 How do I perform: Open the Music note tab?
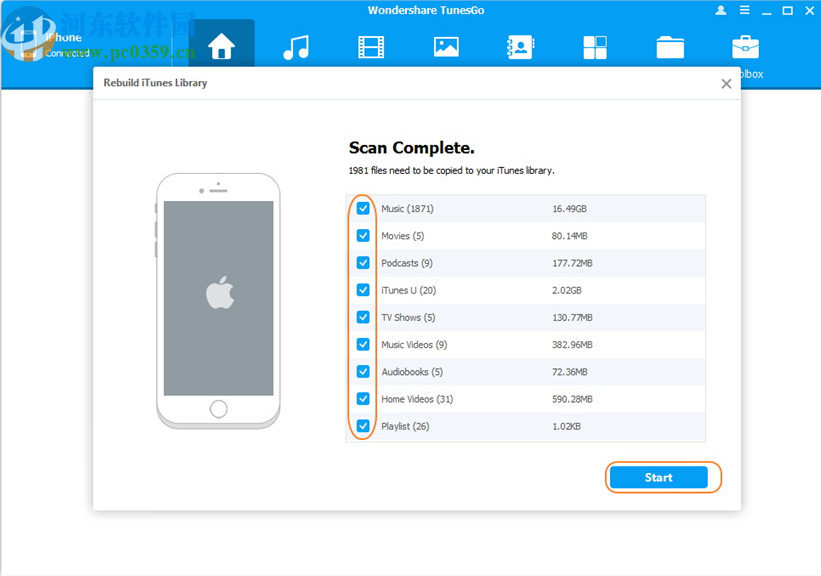(296, 48)
